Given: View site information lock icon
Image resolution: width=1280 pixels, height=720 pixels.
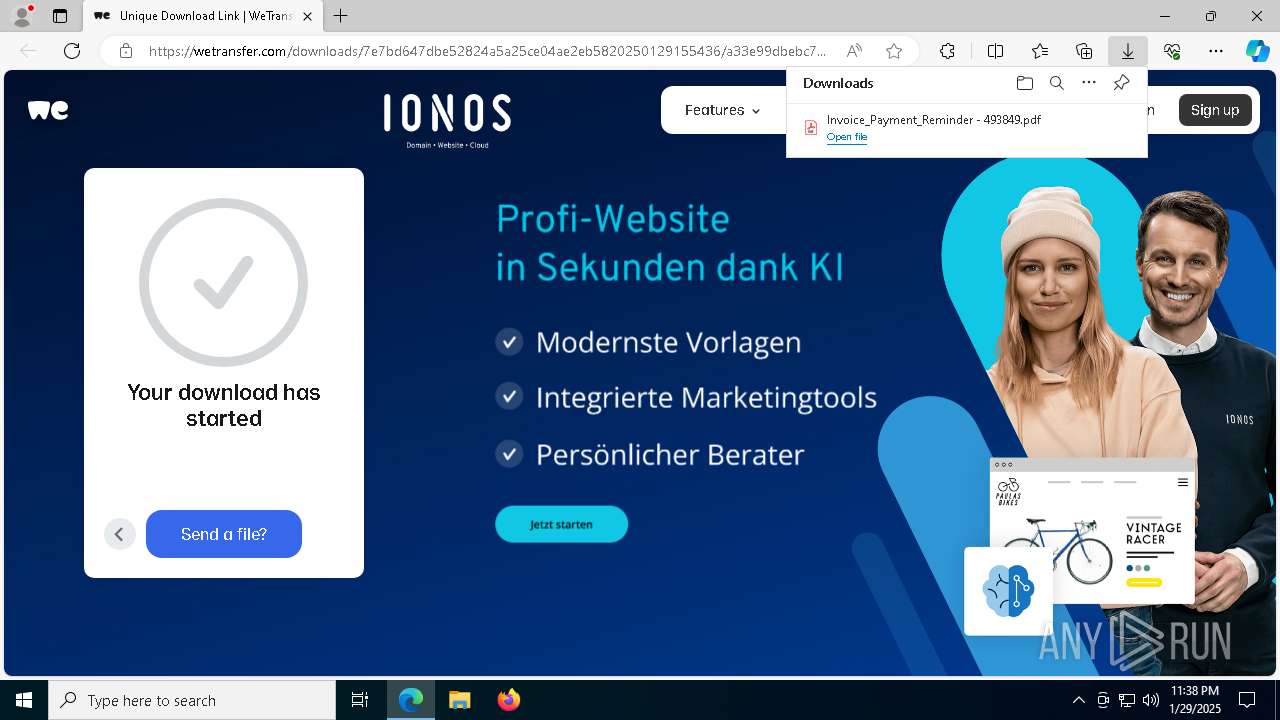Looking at the screenshot, I should tap(126, 51).
